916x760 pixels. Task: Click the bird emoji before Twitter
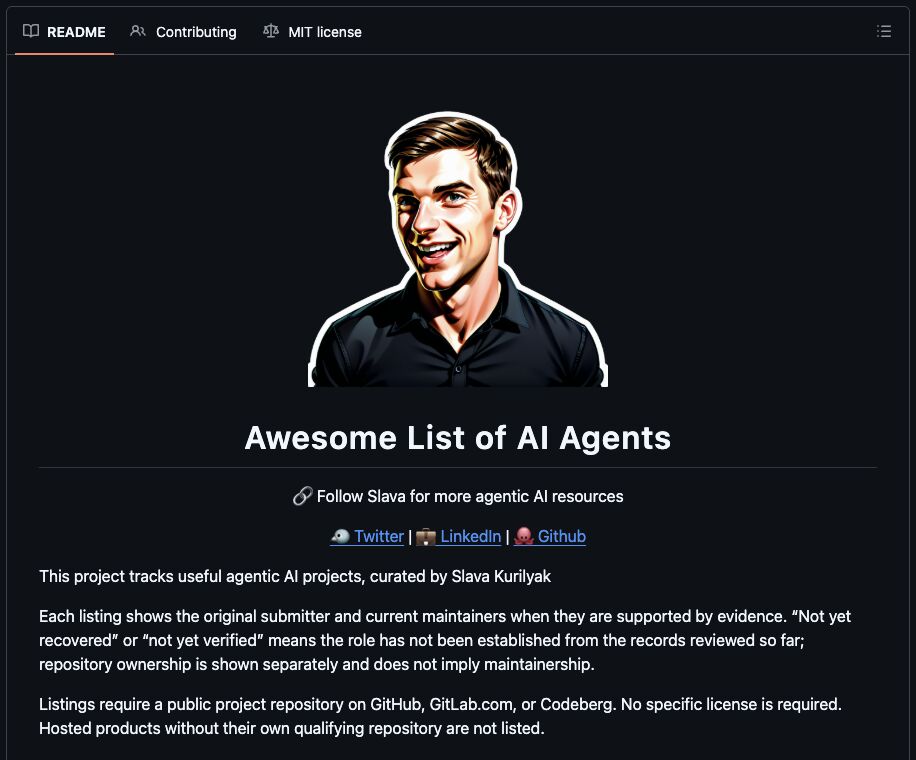click(340, 536)
